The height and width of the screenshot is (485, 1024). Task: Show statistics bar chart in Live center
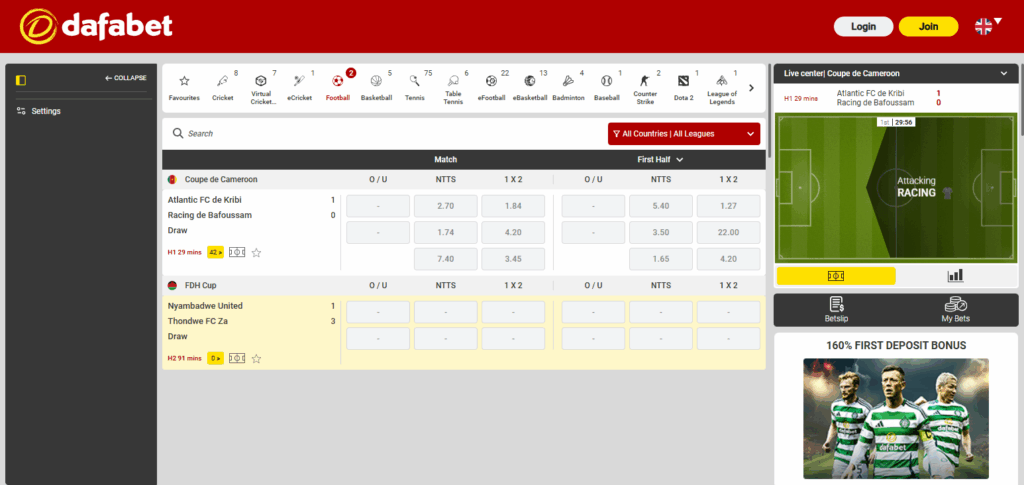click(x=955, y=276)
